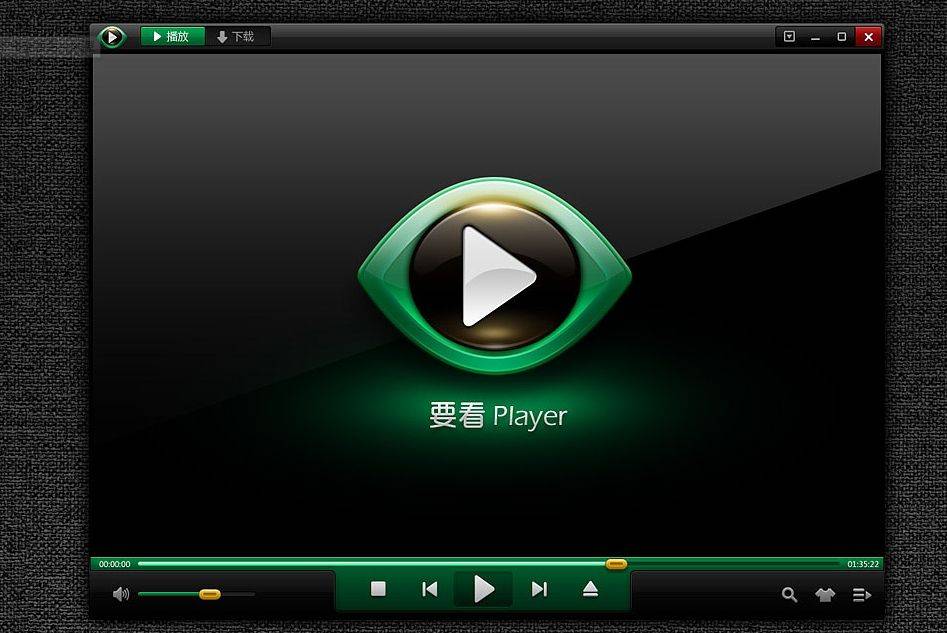The width and height of the screenshot is (947, 633).
Task: Skip to the next track
Action: [539, 589]
